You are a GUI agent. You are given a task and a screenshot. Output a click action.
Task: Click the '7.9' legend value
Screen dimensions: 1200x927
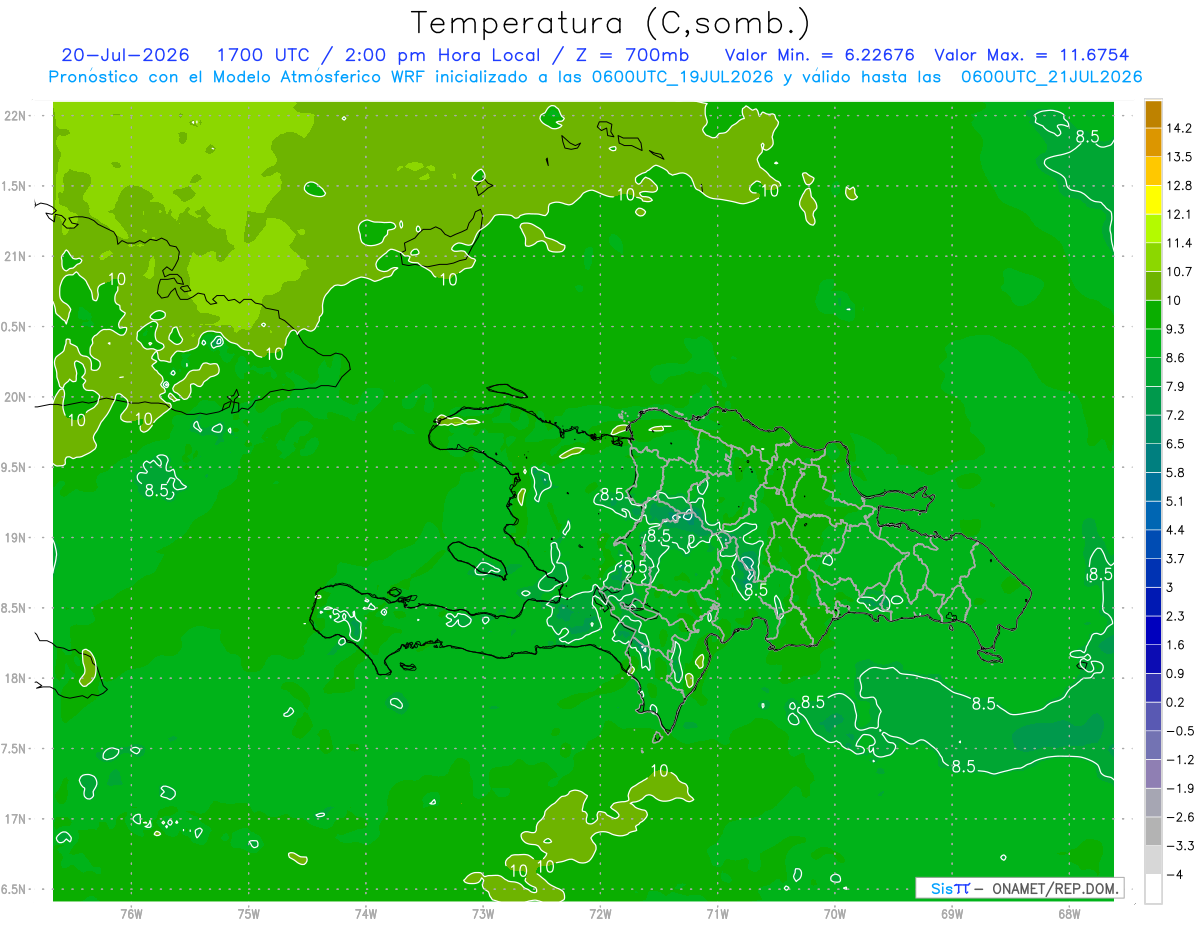(1177, 386)
